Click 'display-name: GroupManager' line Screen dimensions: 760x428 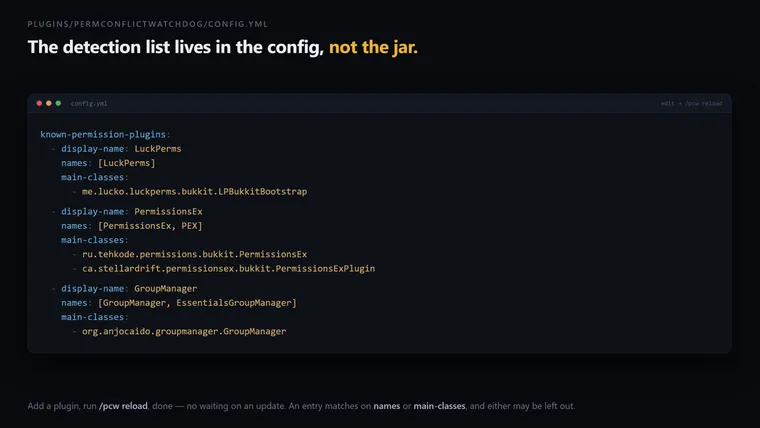click(x=129, y=288)
